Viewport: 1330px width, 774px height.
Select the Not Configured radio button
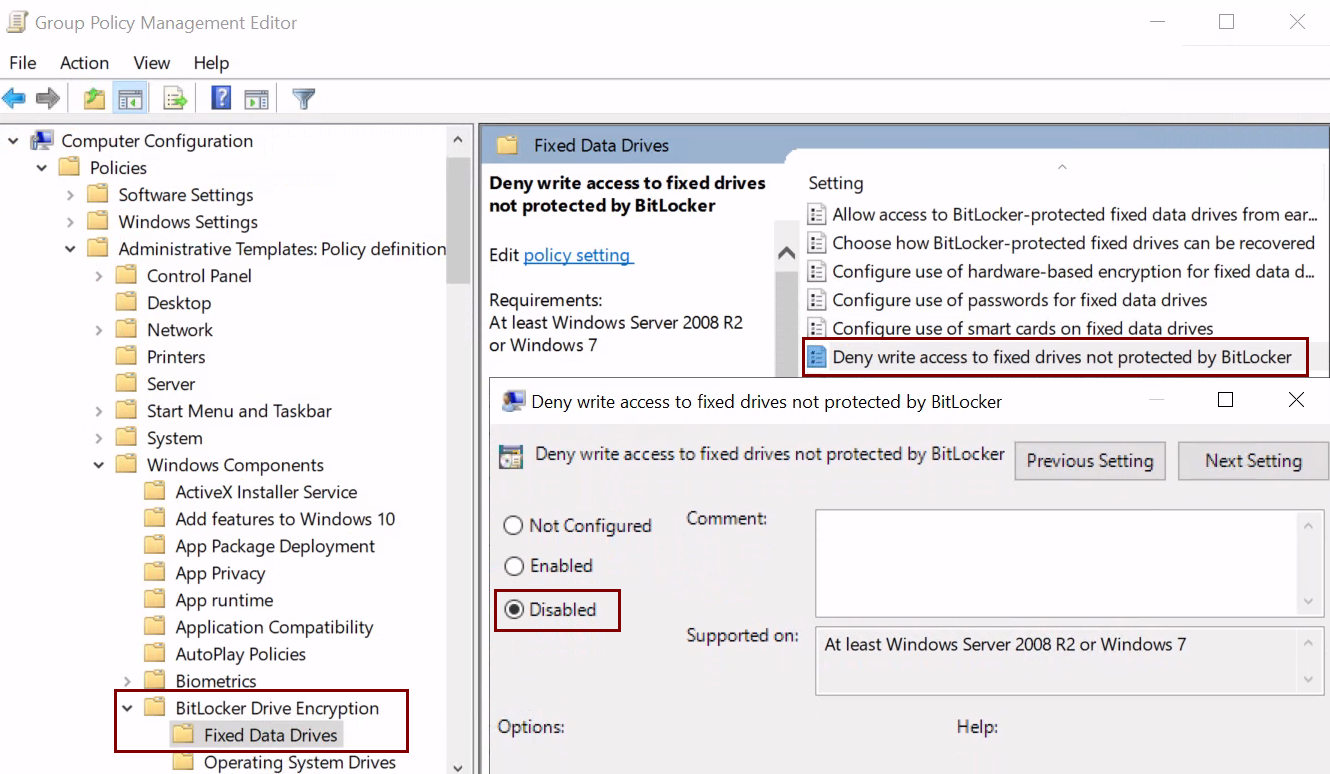click(514, 525)
